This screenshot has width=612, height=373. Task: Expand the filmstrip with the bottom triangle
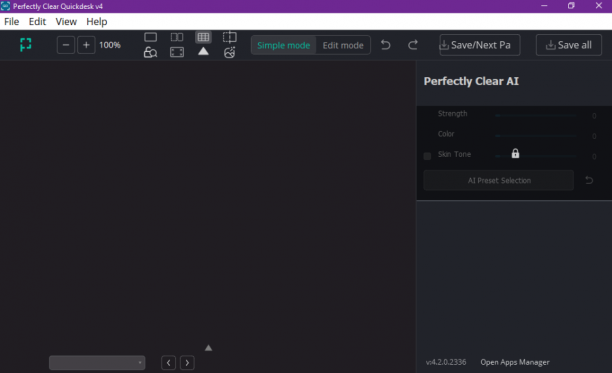(208, 348)
